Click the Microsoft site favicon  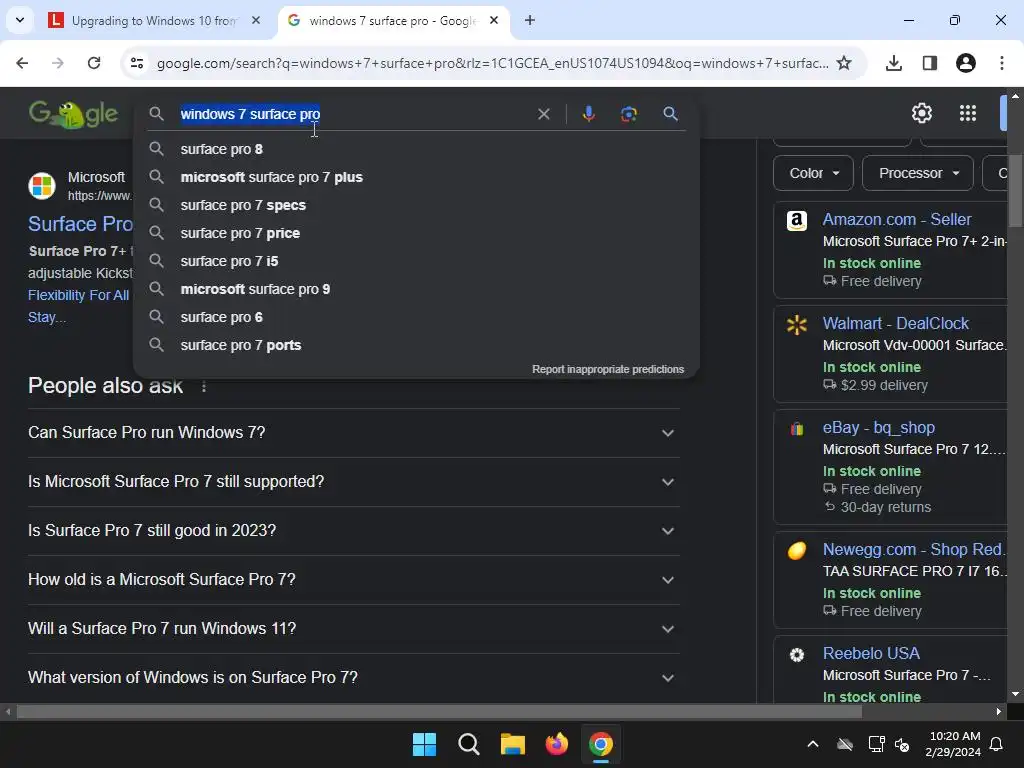[x=42, y=185]
